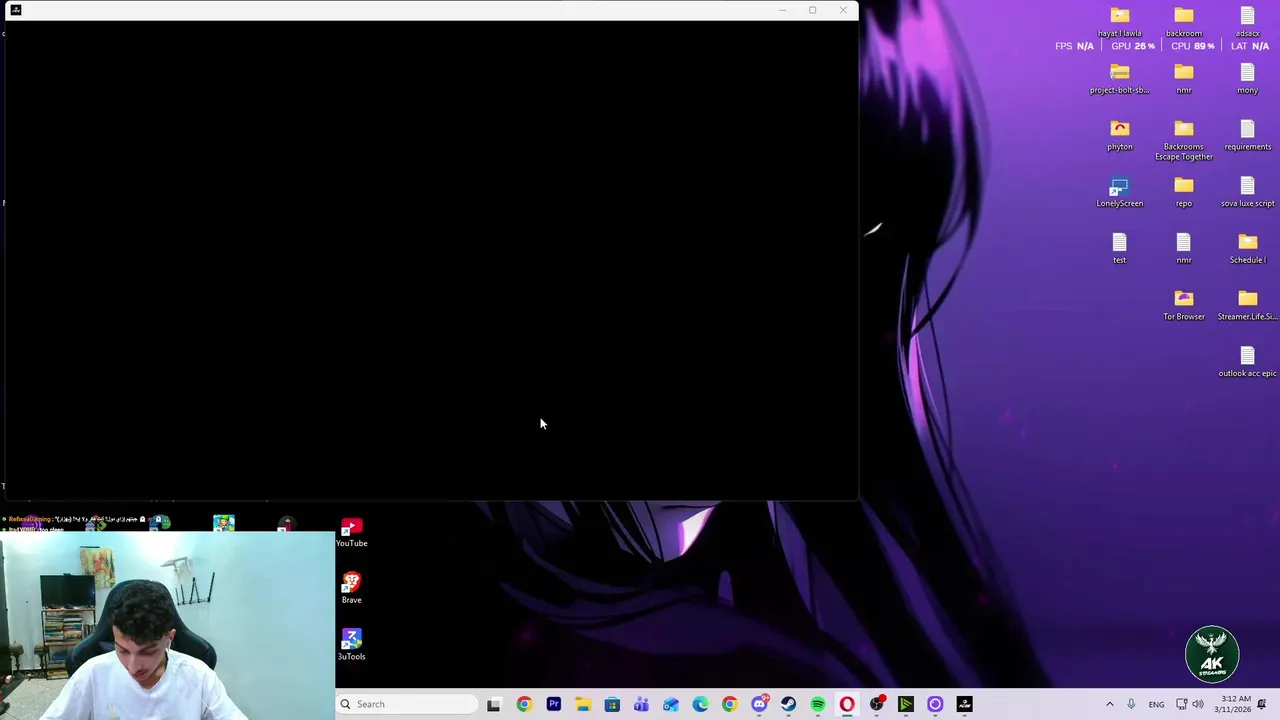
Task: Open Chrome icon beside Edge
Action: (x=729, y=704)
